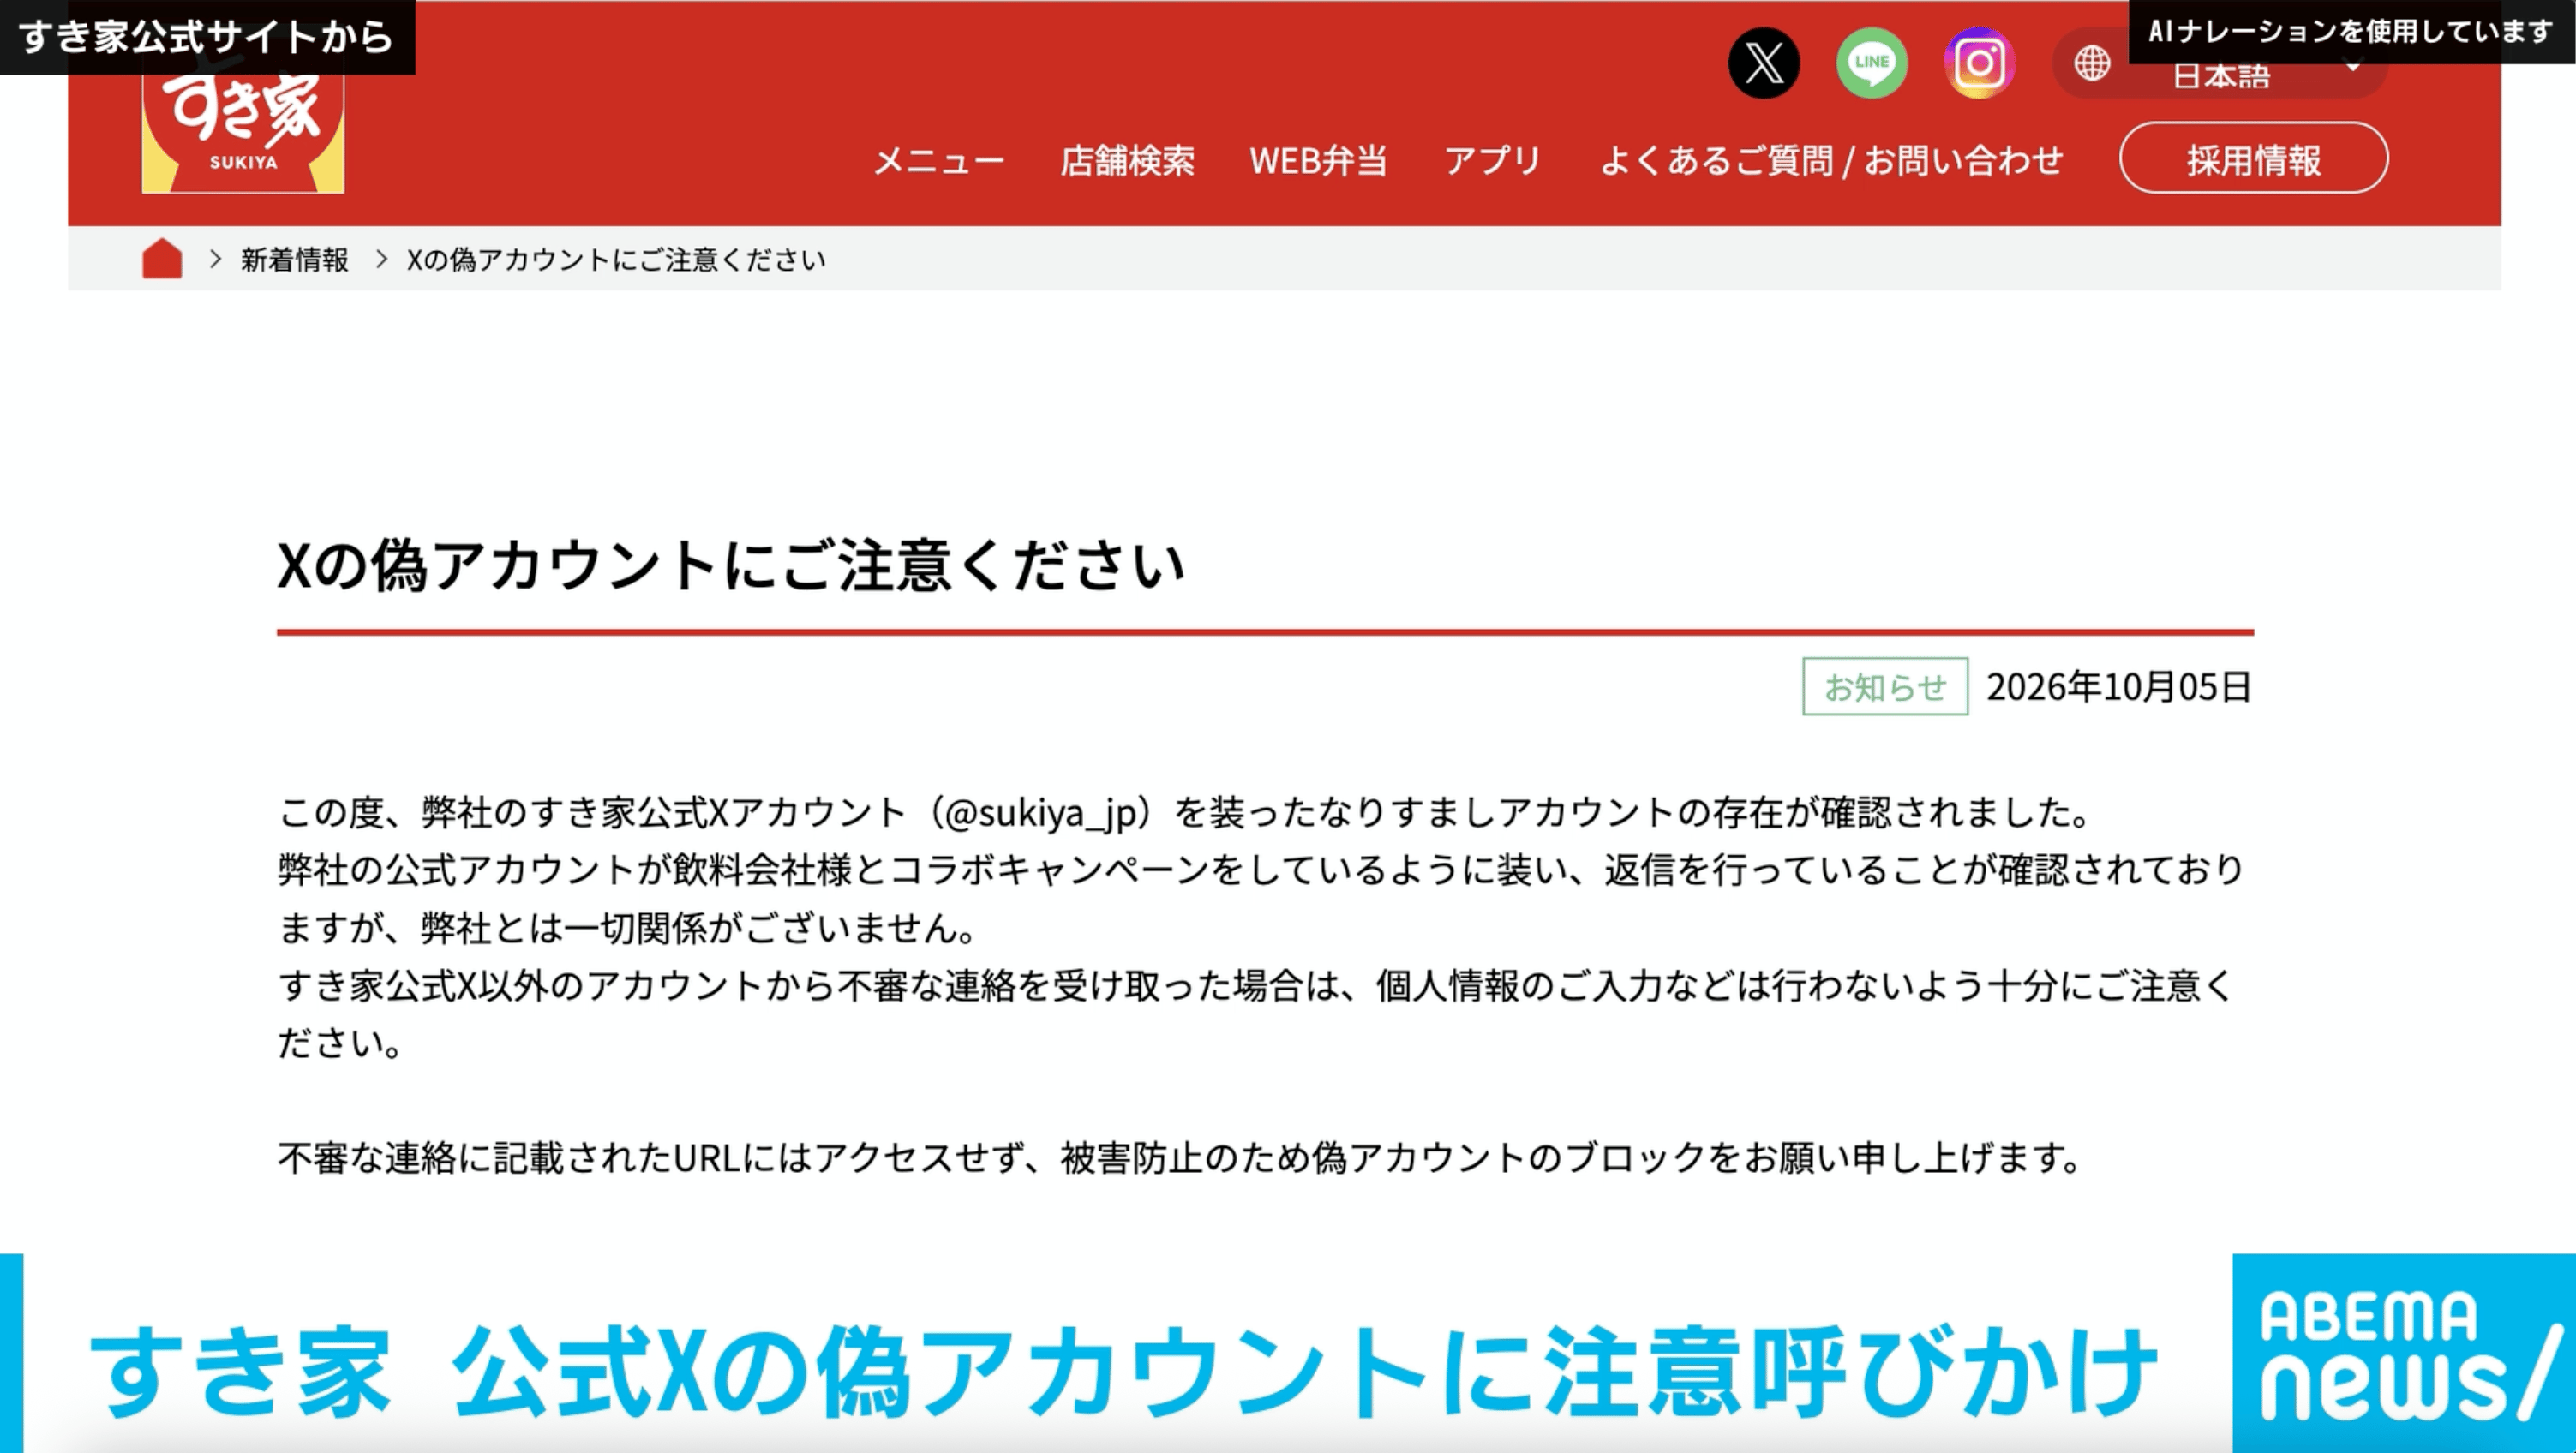Click the すき家公式サイトから caption
The height and width of the screenshot is (1453, 2576).
coord(207,37)
